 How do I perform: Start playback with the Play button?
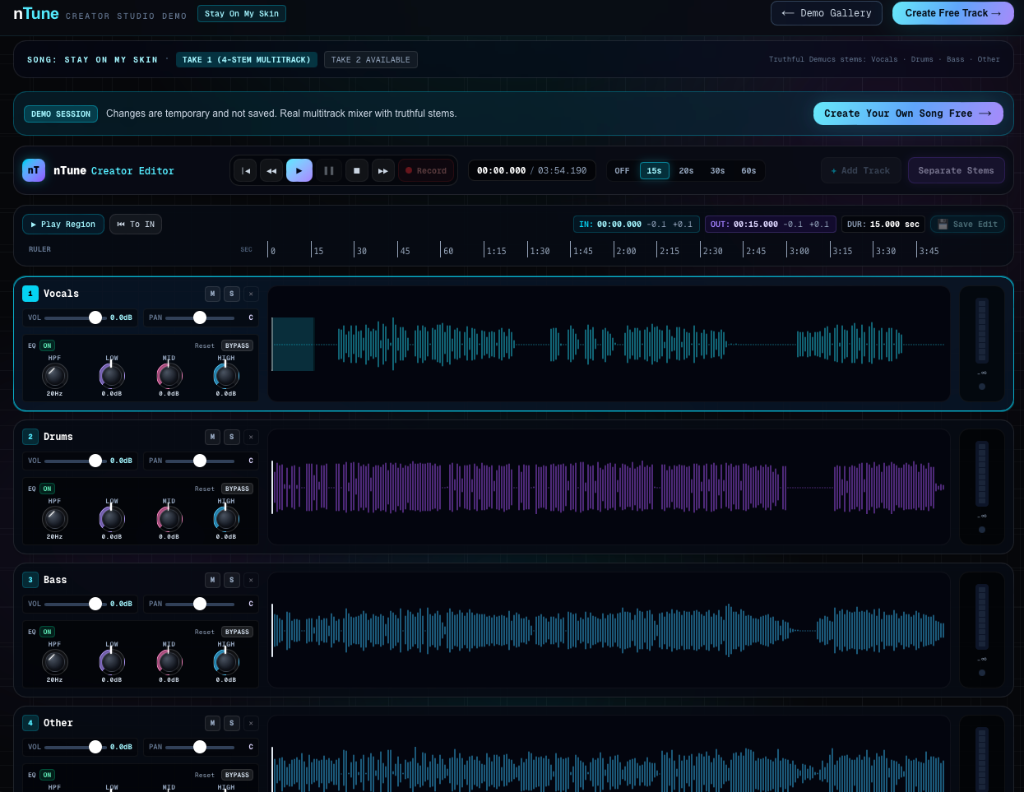tap(299, 170)
